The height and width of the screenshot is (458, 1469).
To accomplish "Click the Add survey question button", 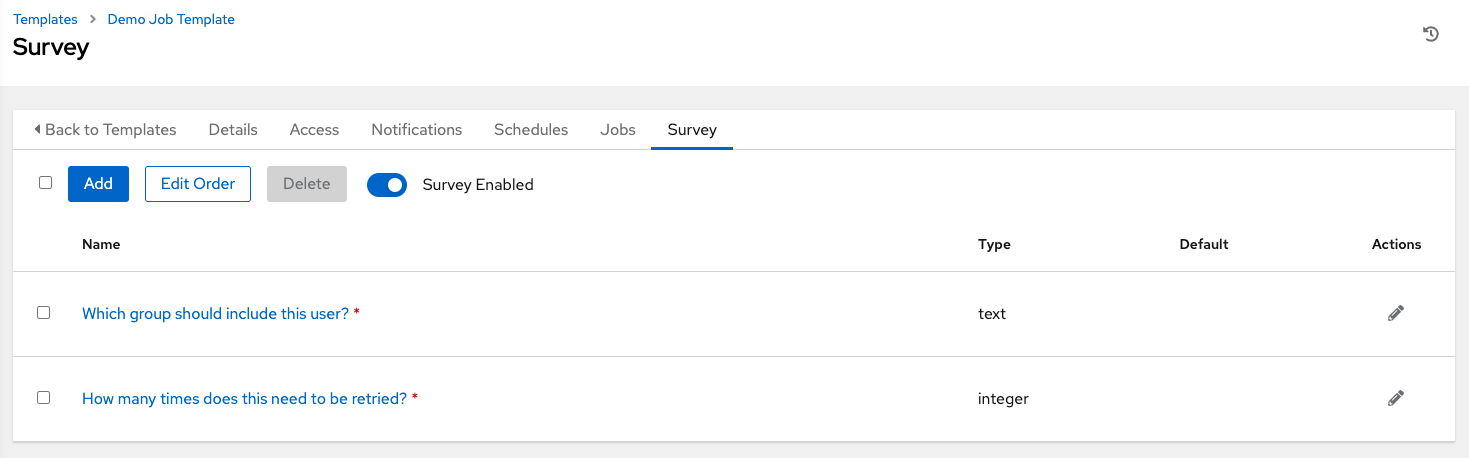I will click(x=98, y=184).
